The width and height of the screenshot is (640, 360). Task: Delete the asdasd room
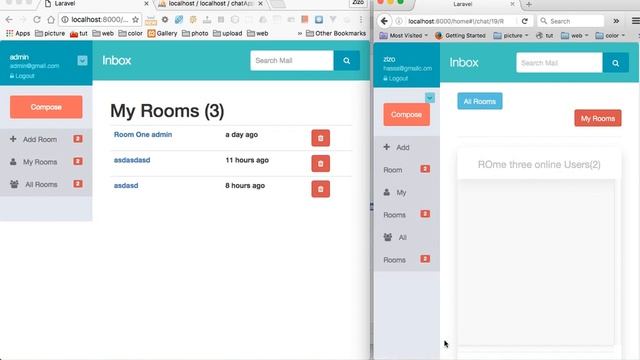320,189
